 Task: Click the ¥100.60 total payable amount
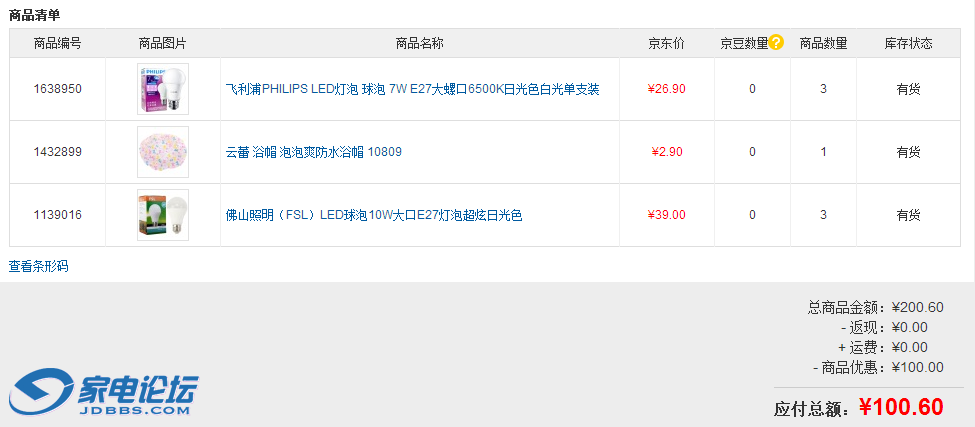coord(902,407)
